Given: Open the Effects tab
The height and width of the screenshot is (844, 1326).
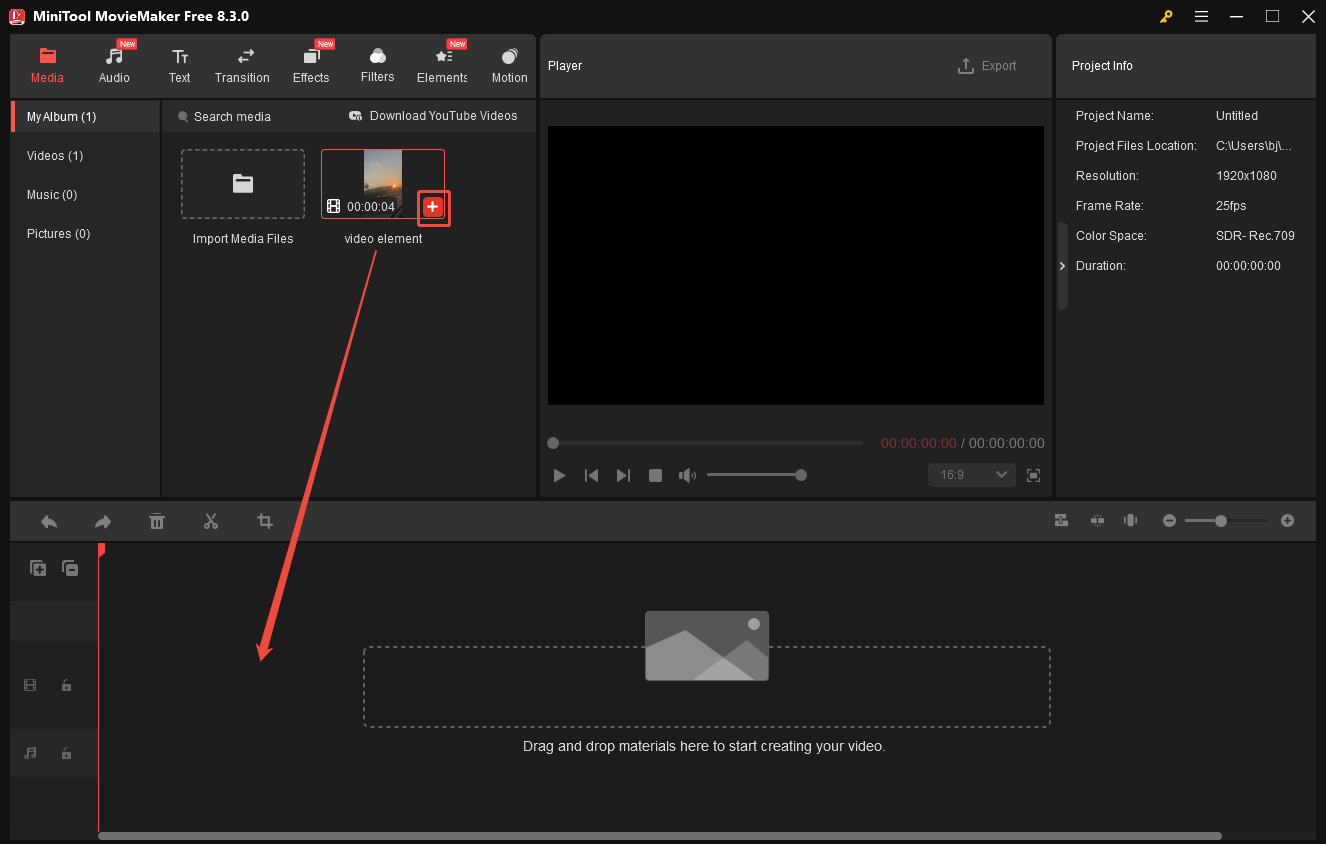Looking at the screenshot, I should [311, 66].
